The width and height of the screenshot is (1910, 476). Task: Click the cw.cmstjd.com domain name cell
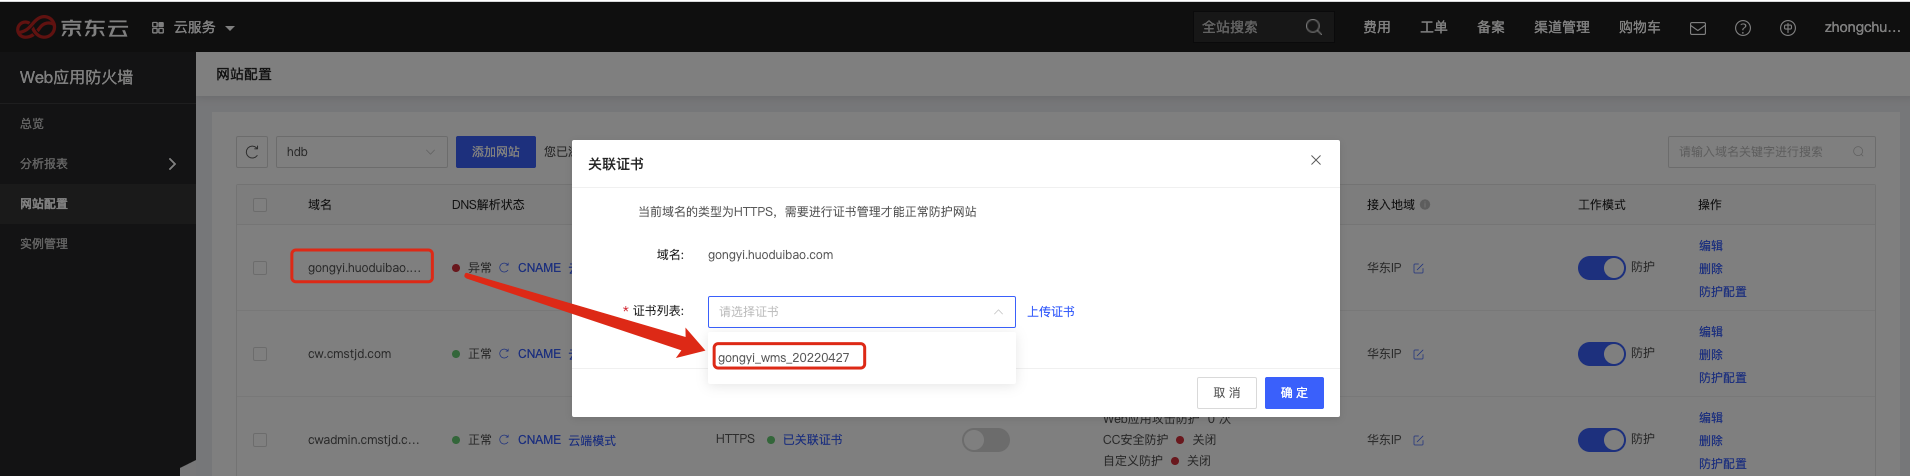[349, 354]
